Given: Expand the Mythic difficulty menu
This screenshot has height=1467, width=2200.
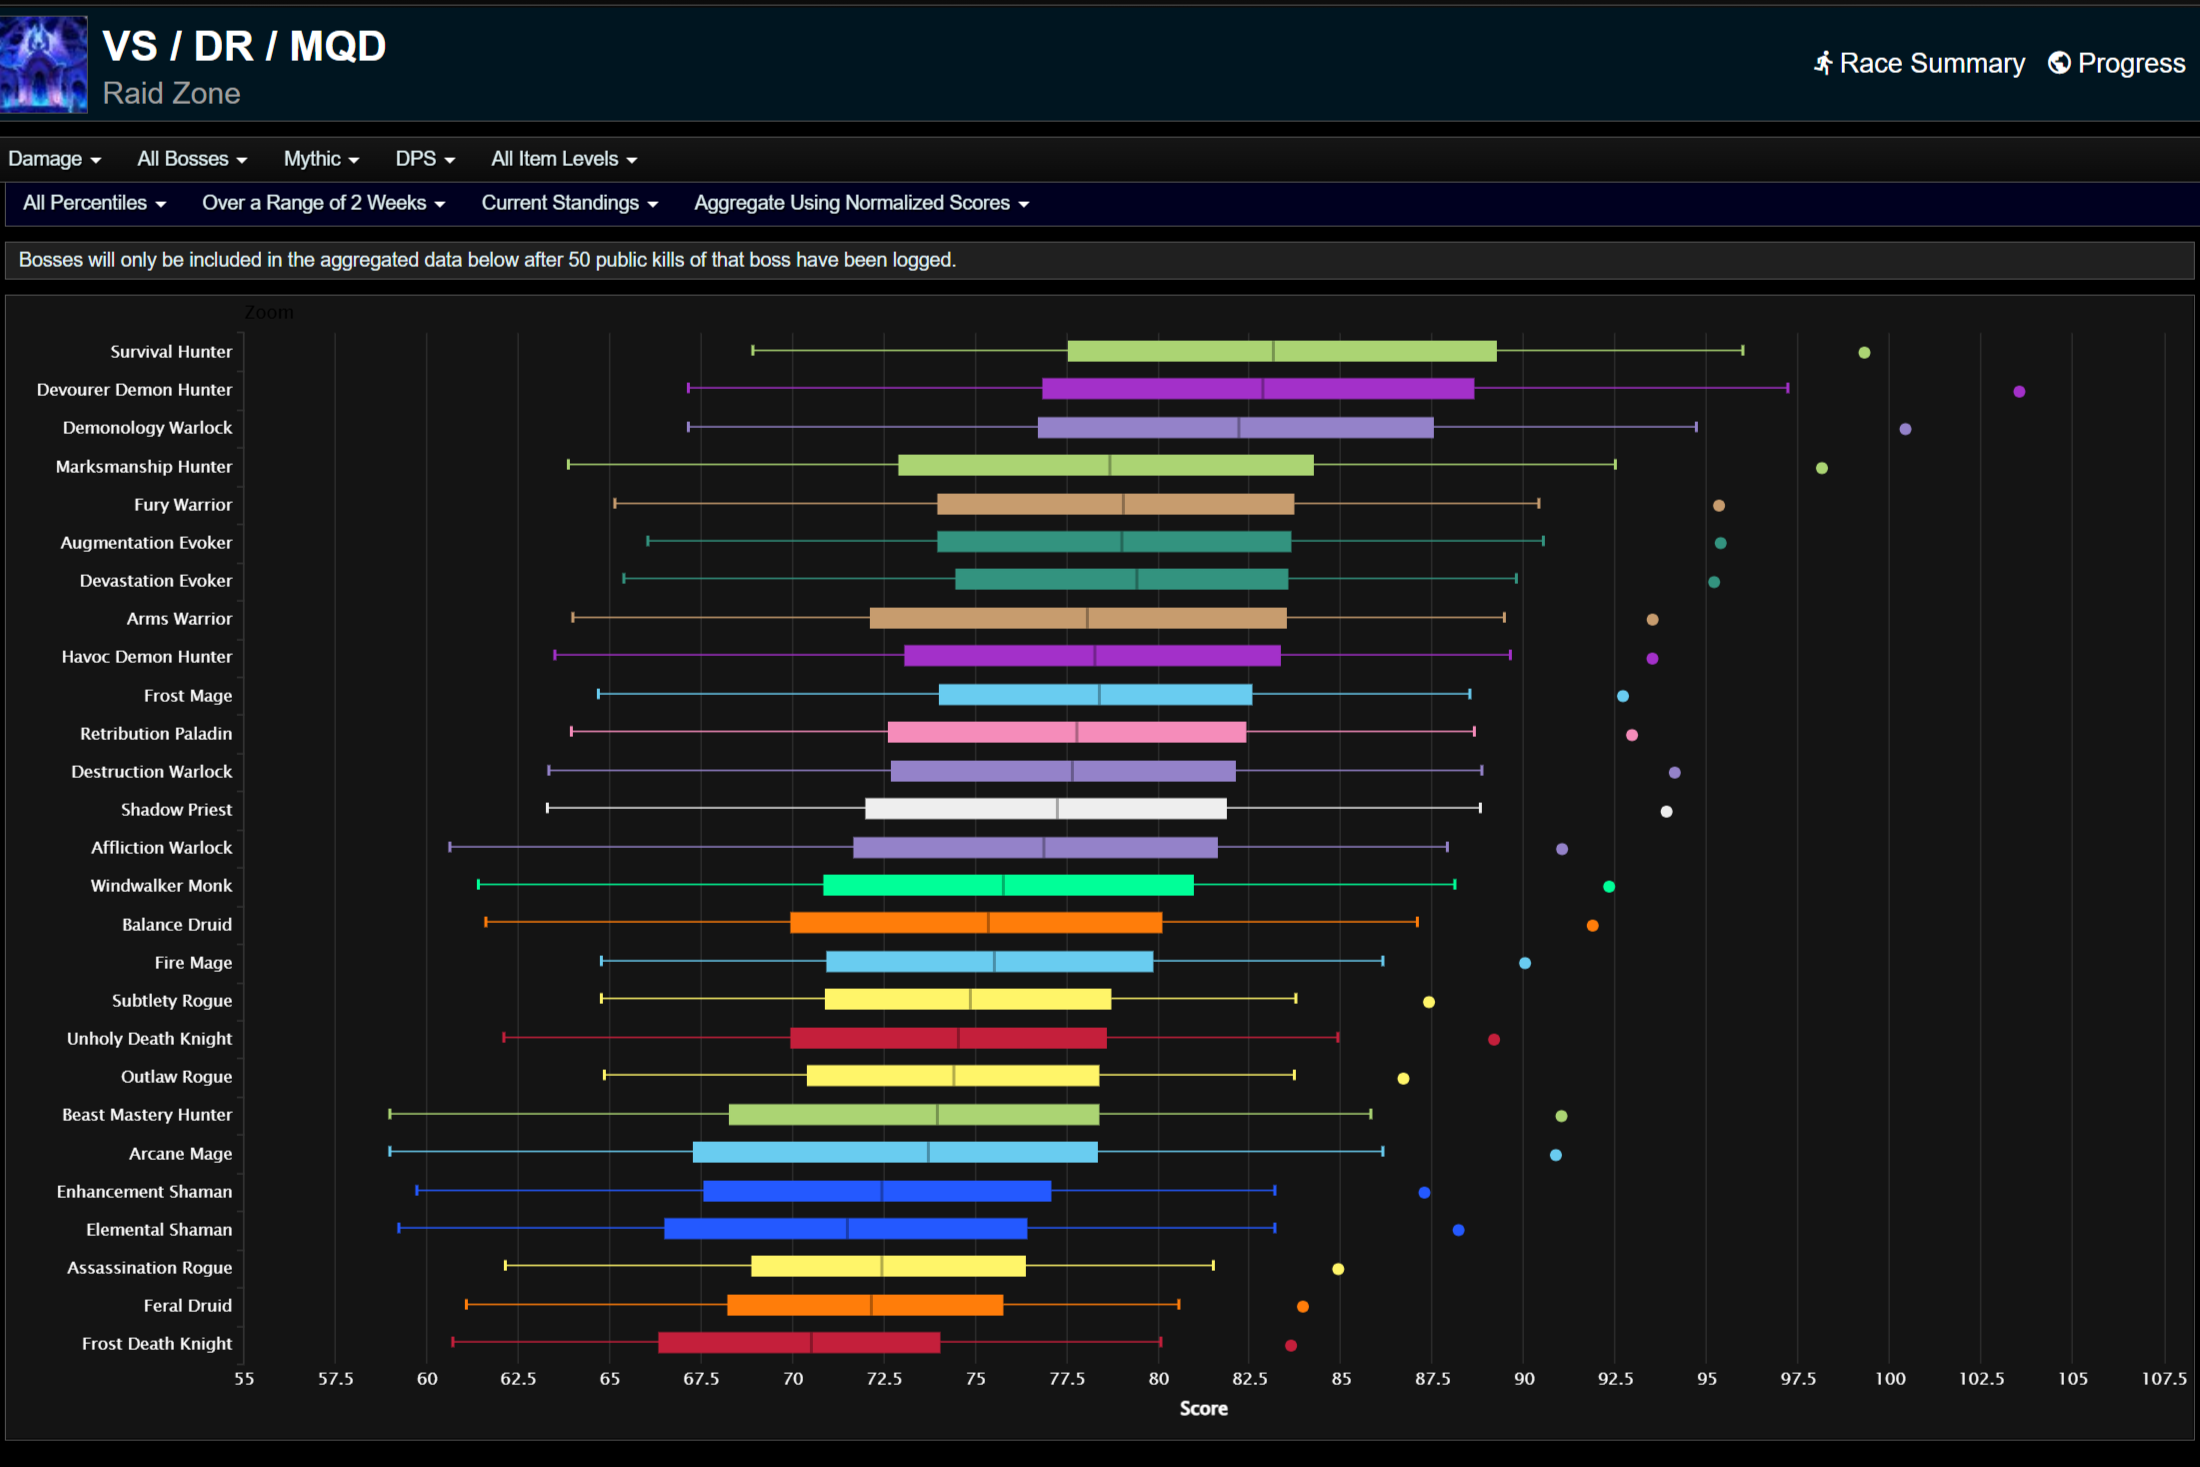Looking at the screenshot, I should tap(320, 159).
